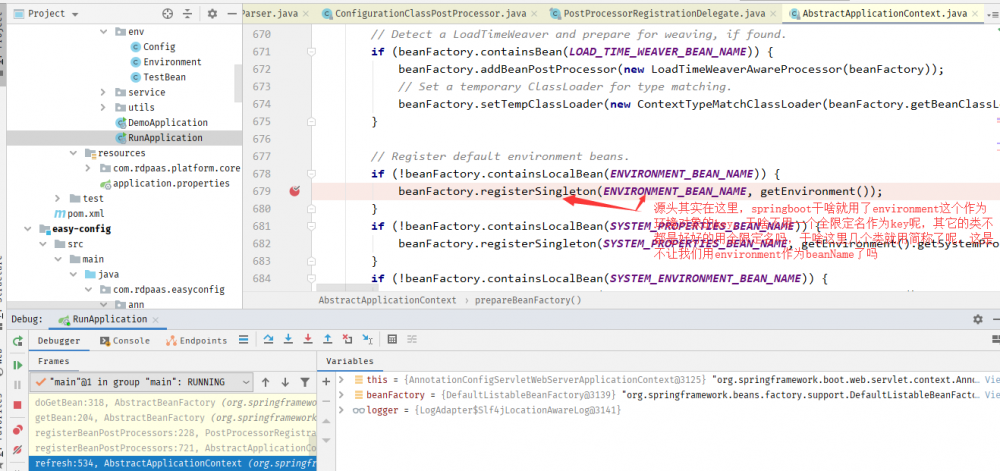Image resolution: width=1000 pixels, height=471 pixels.
Task: Click the fold marker on line 671
Action: coord(311,52)
